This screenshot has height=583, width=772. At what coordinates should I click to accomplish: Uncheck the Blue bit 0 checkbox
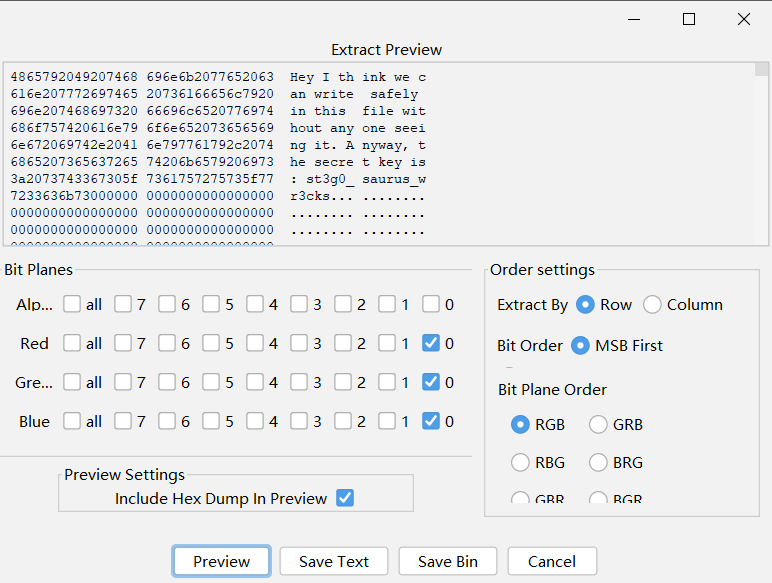pyautogui.click(x=431, y=421)
